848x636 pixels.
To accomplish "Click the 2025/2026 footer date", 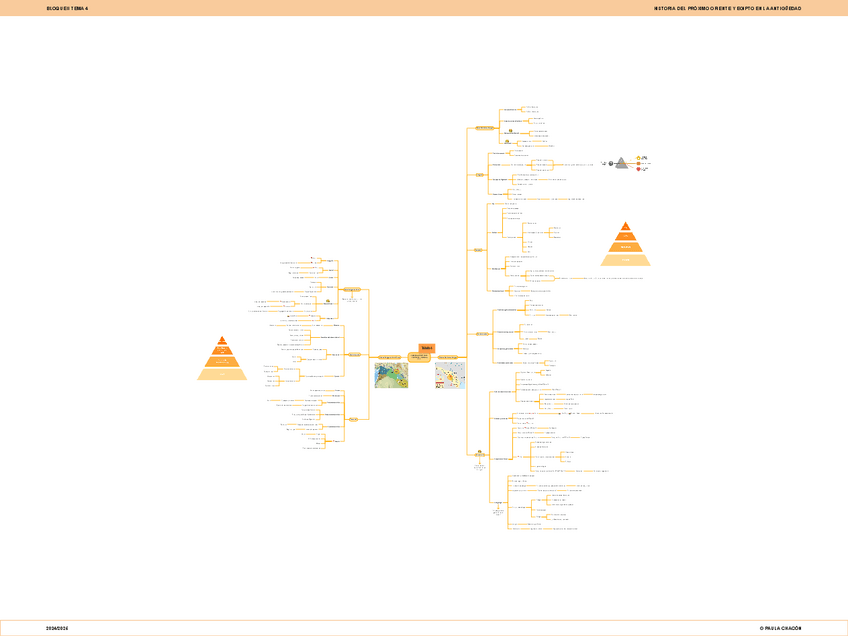I will tap(57, 628).
